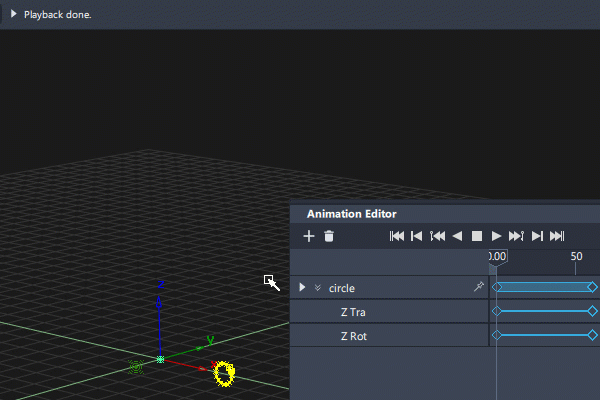The width and height of the screenshot is (600, 400).
Task: Collapse circle channels with double chevron
Action: 318,287
